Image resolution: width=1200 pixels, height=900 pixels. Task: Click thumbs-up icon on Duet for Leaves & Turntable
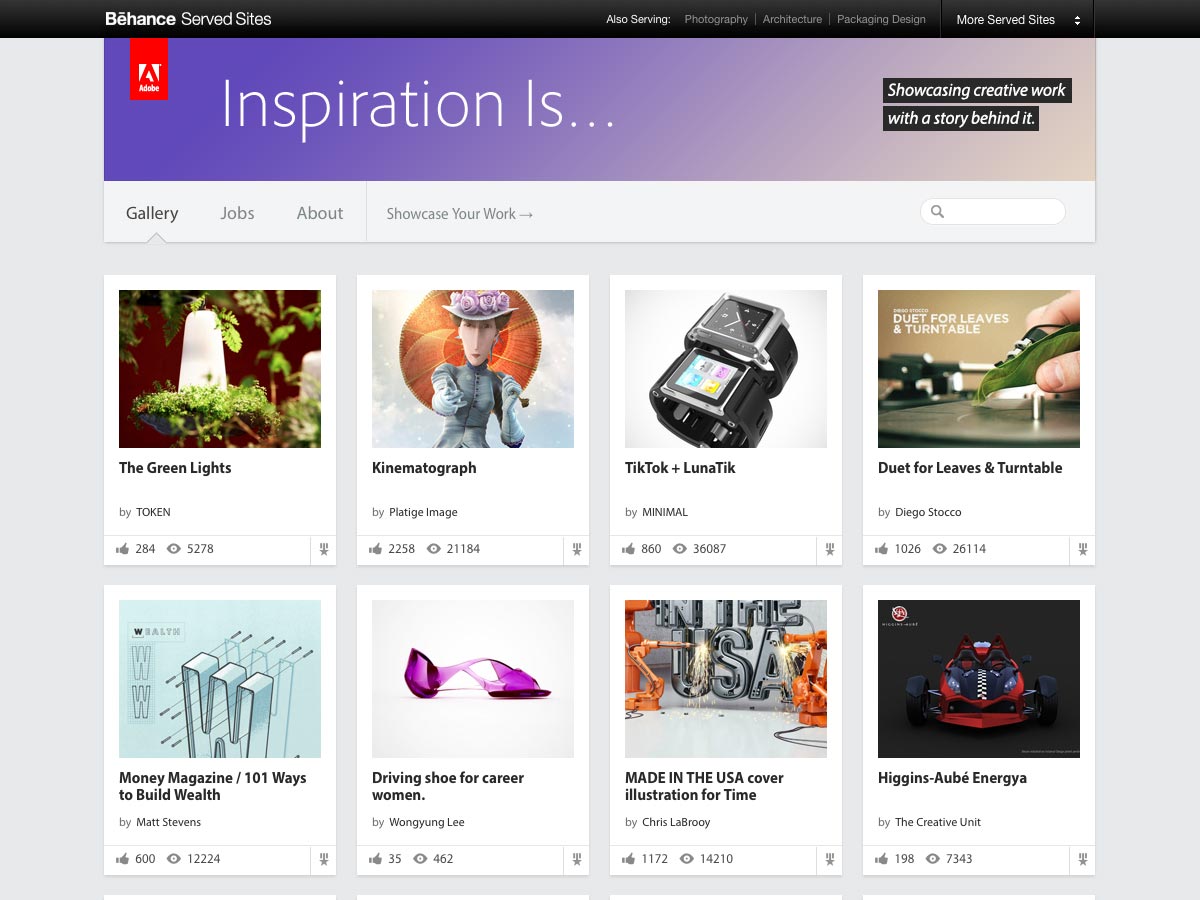(881, 549)
